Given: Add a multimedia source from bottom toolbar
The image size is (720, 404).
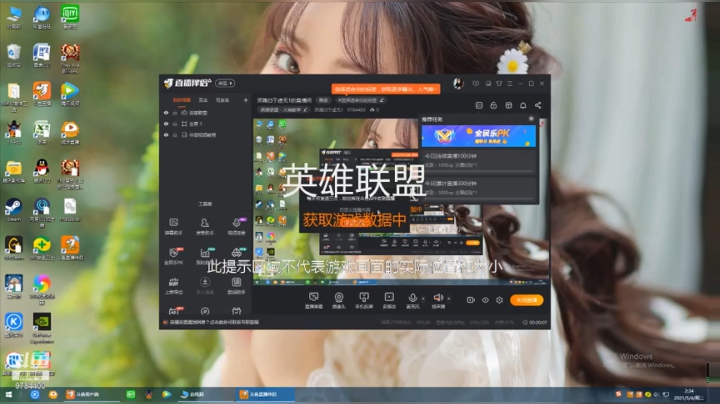Looking at the screenshot, I should pyautogui.click(x=389, y=300).
